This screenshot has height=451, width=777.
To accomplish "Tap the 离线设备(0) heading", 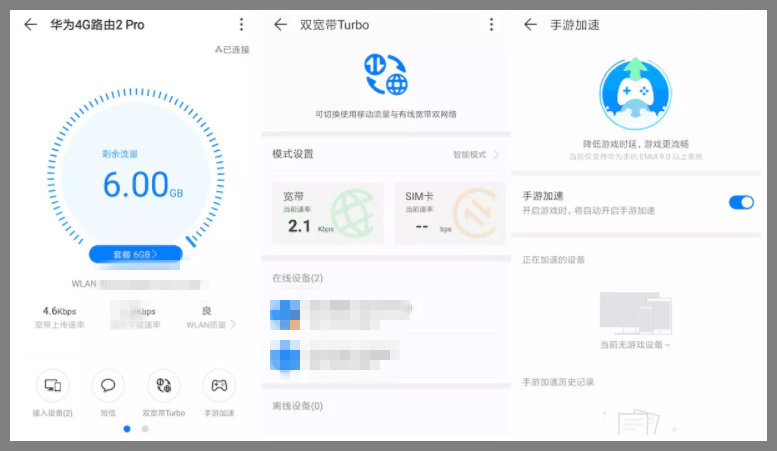I will pyautogui.click(x=297, y=406).
